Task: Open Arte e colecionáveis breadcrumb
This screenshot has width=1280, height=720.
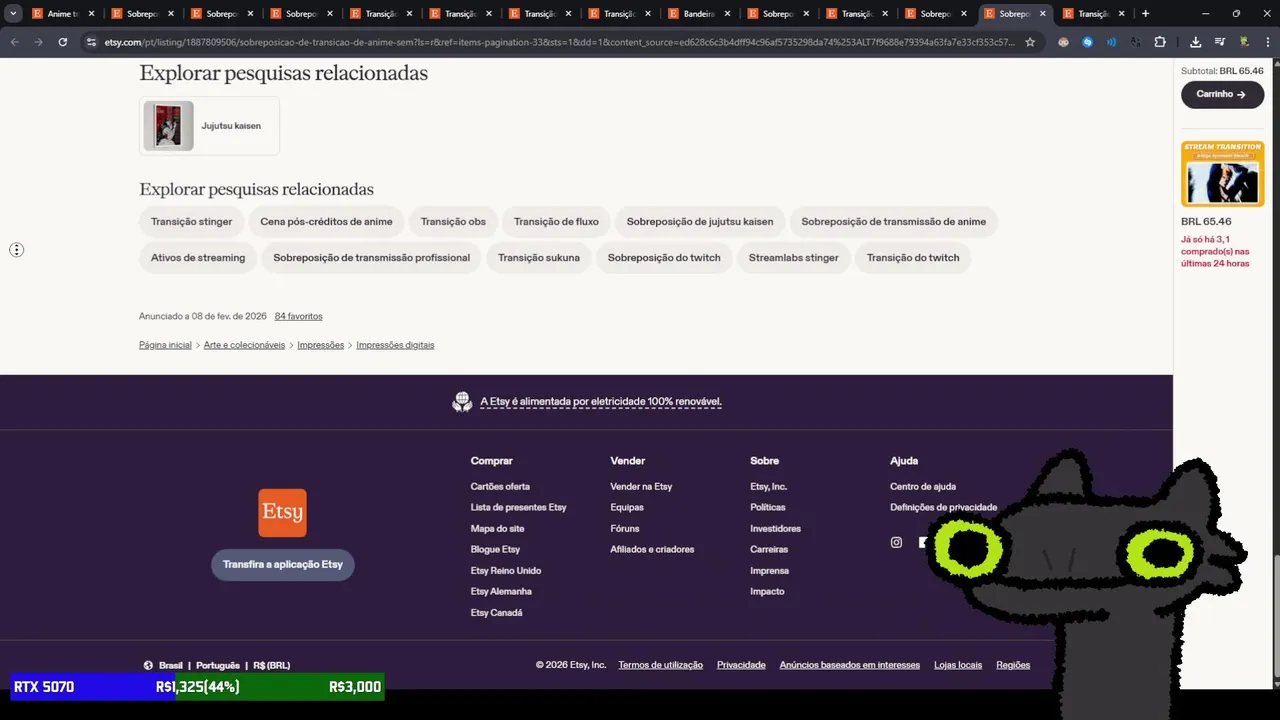Action: pyautogui.click(x=244, y=345)
